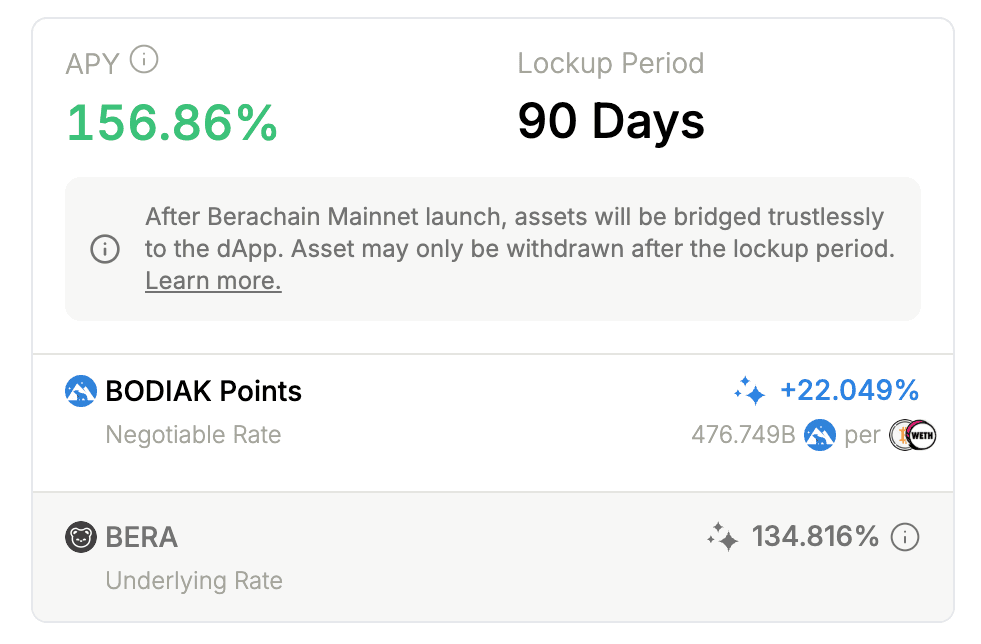Viewport: 981px width, 644px height.
Task: Click the BERA bear face icon
Action: coord(81,537)
